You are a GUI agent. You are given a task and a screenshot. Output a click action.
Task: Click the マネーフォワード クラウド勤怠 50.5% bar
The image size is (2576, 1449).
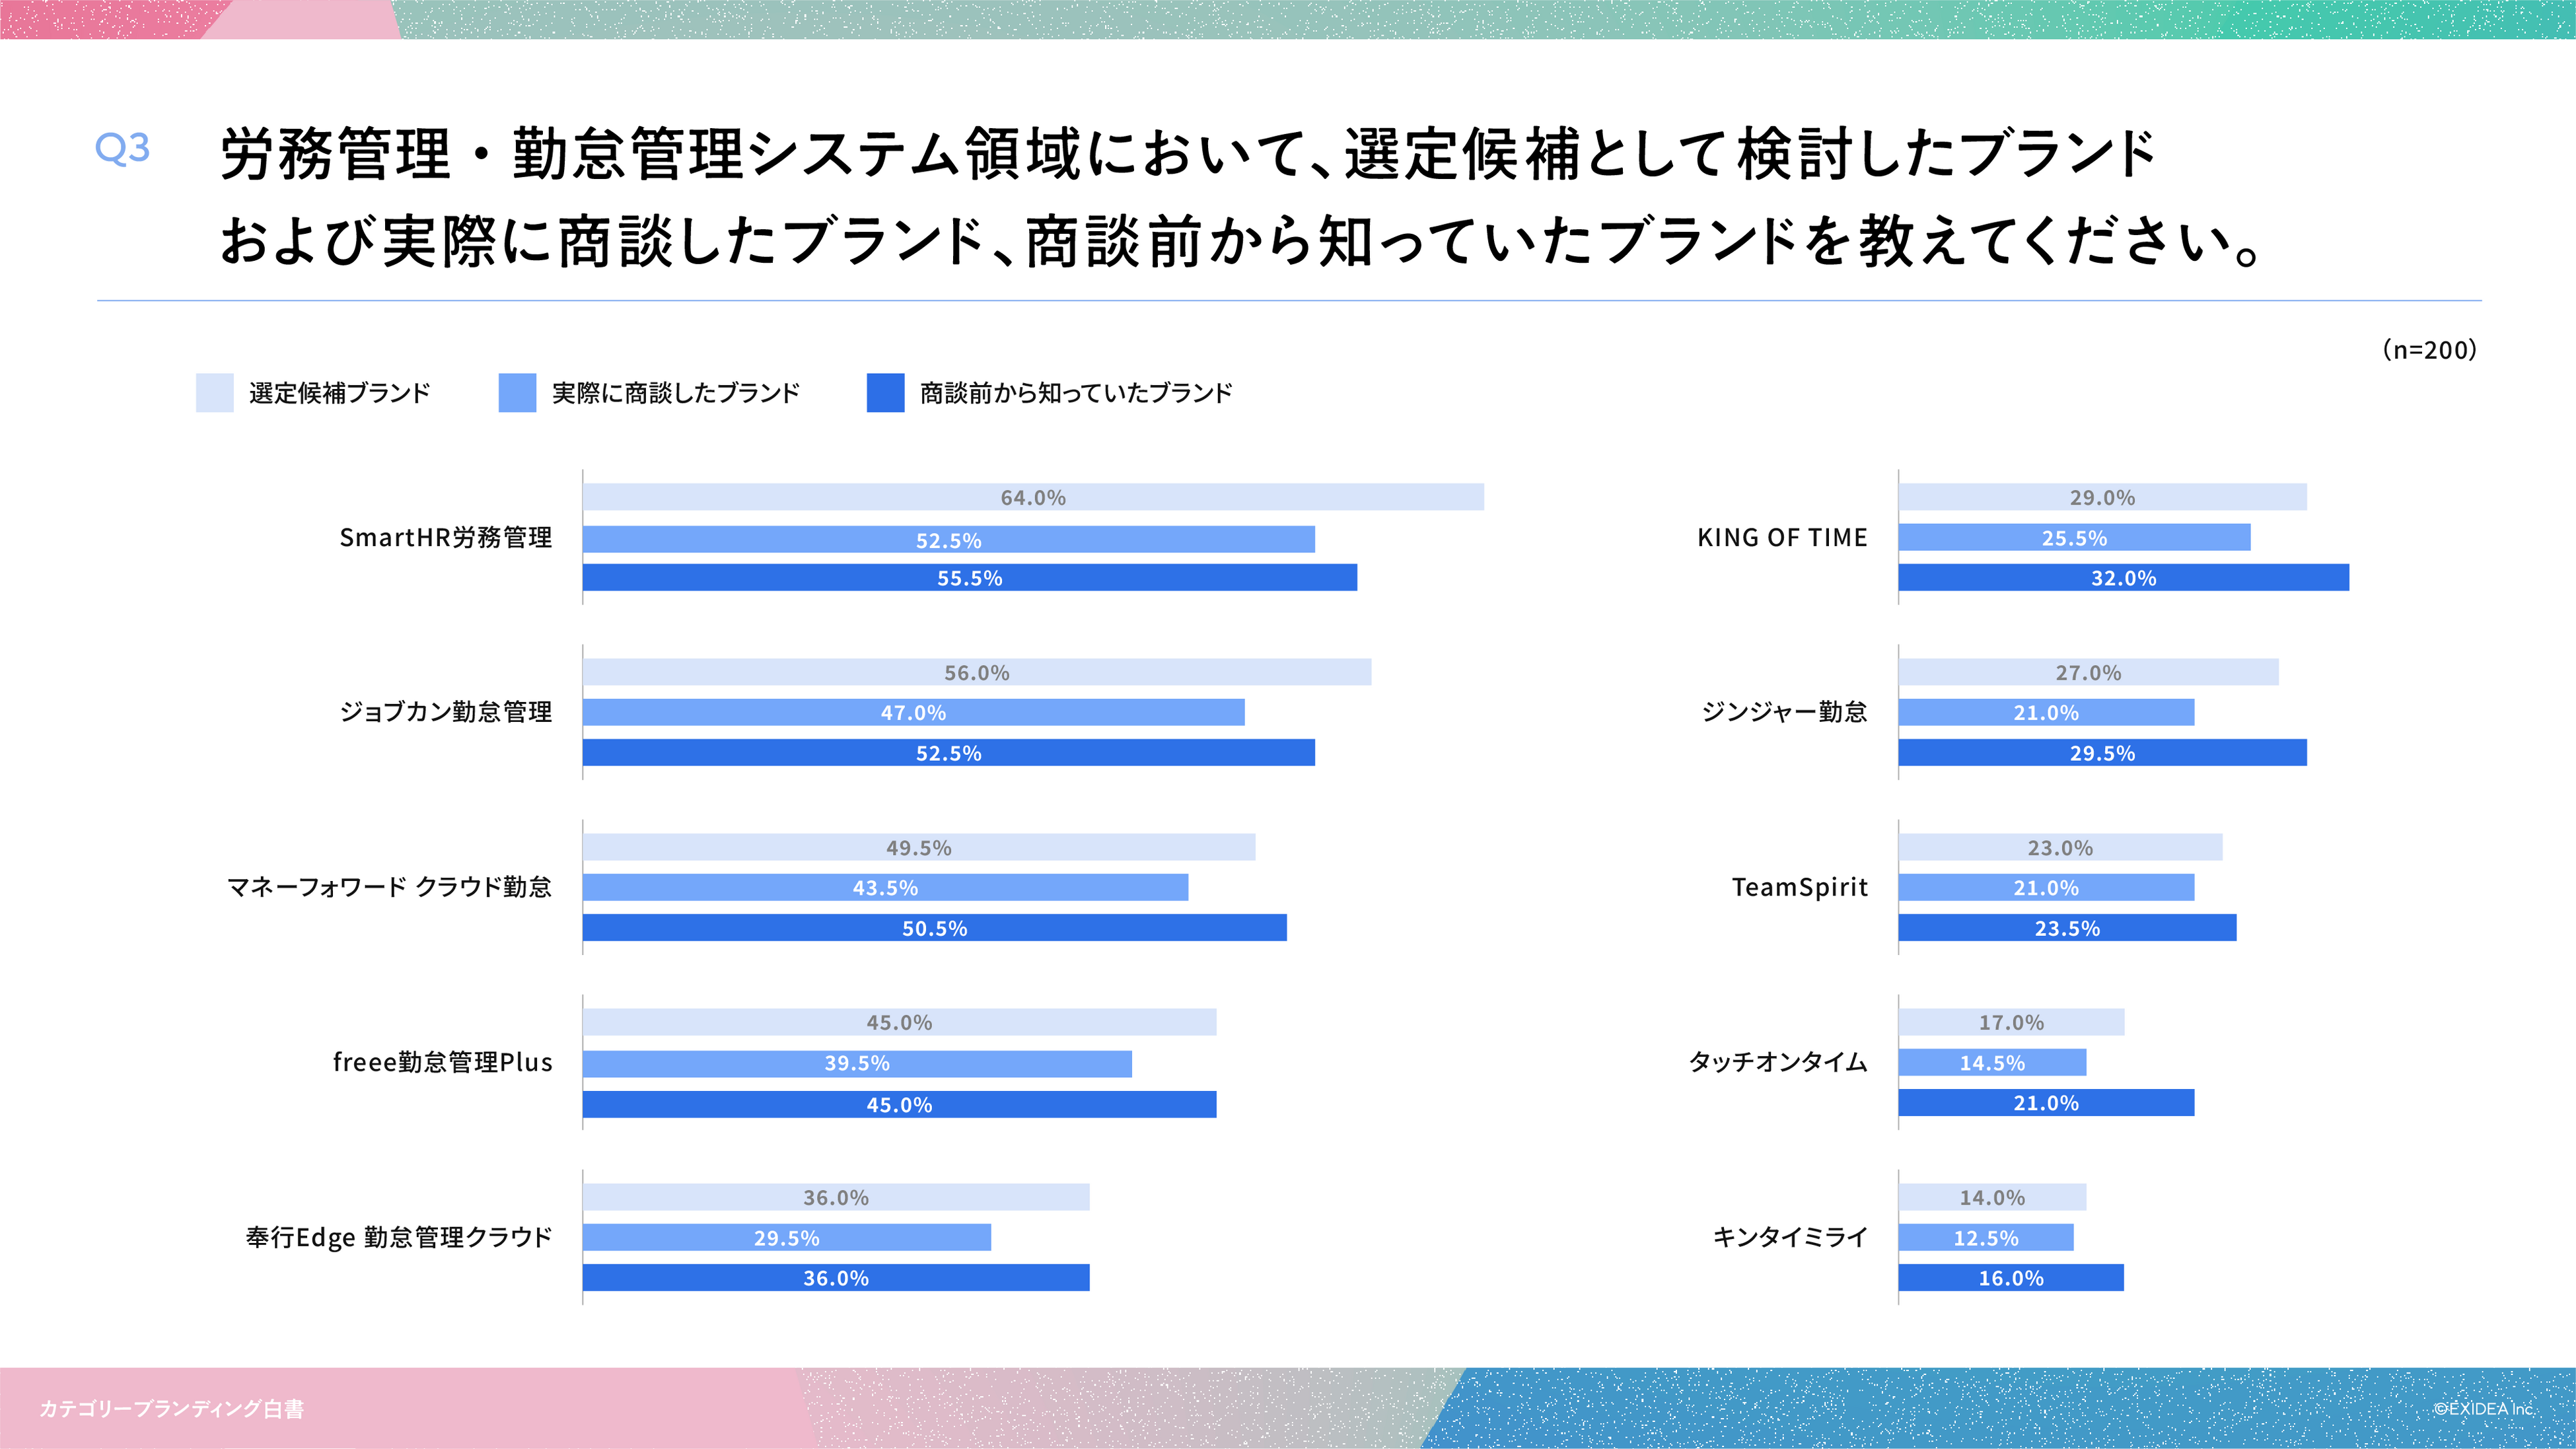click(x=934, y=928)
